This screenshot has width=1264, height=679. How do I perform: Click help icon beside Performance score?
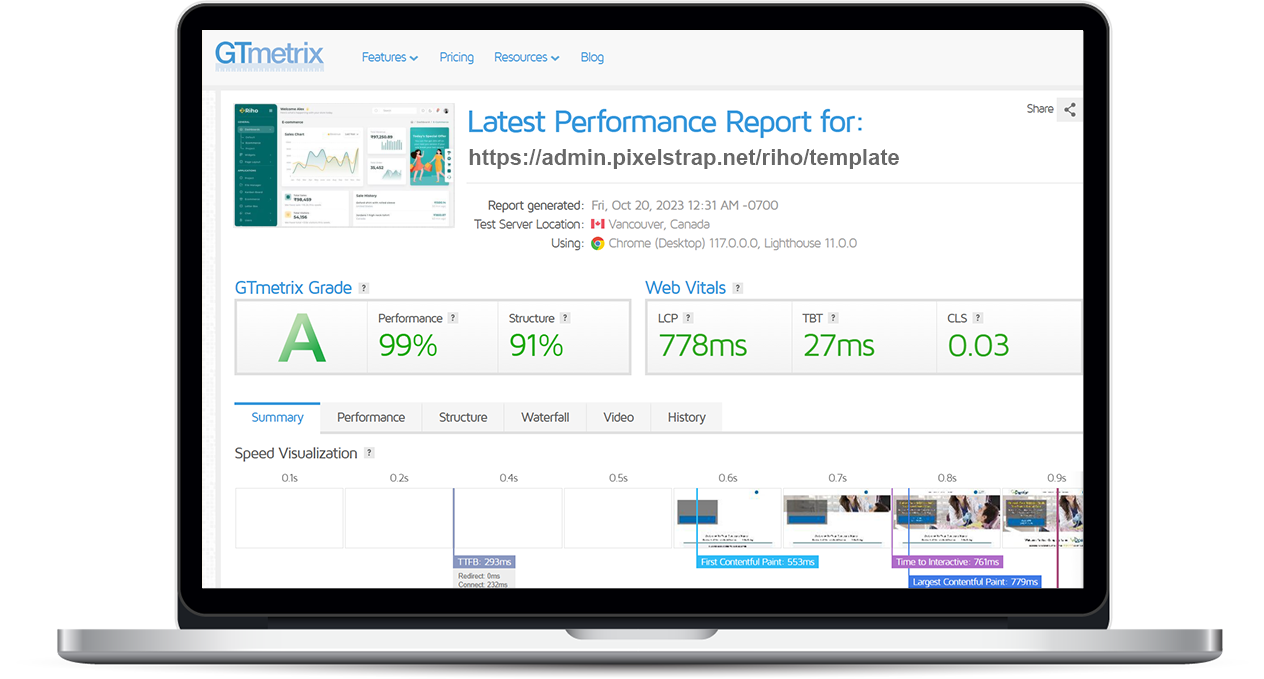click(x=452, y=318)
